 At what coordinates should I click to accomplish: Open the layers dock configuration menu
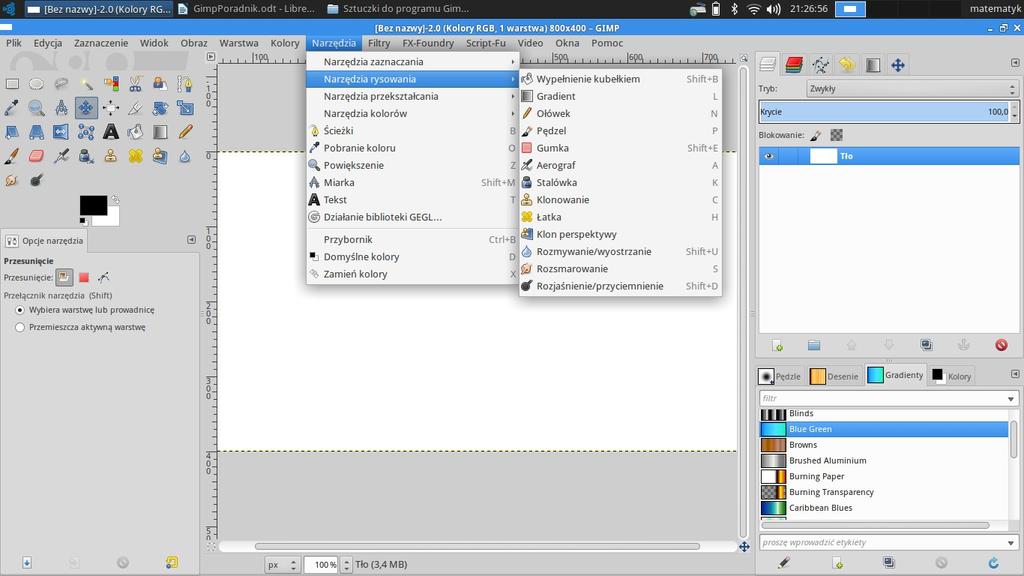pyautogui.click(x=1015, y=63)
